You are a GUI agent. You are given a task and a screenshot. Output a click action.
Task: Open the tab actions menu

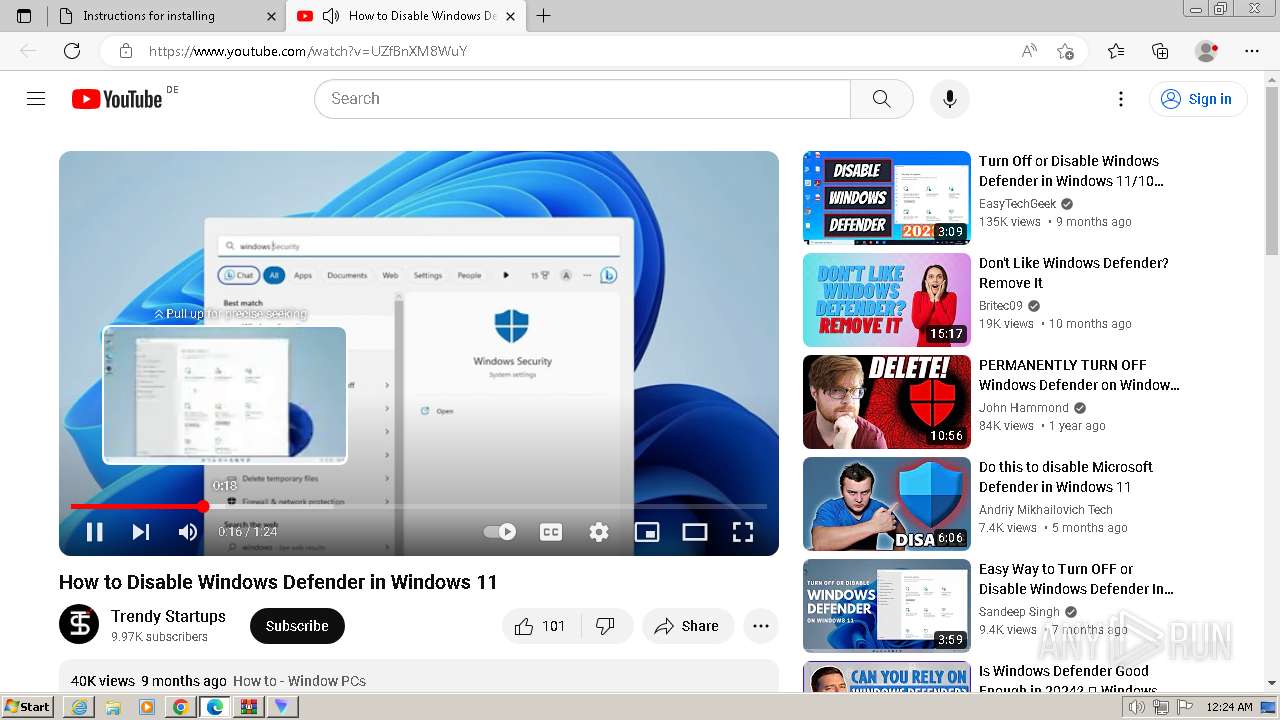24,16
